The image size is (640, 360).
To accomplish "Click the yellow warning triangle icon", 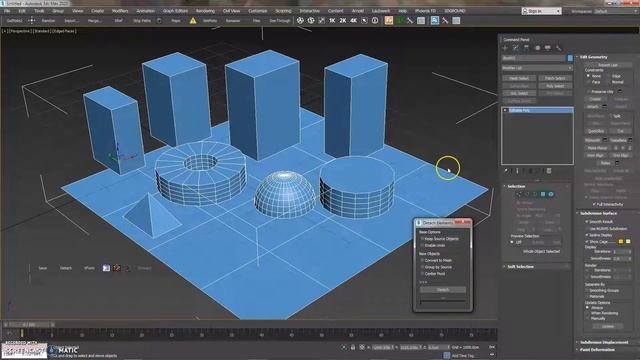I will point(193,20).
